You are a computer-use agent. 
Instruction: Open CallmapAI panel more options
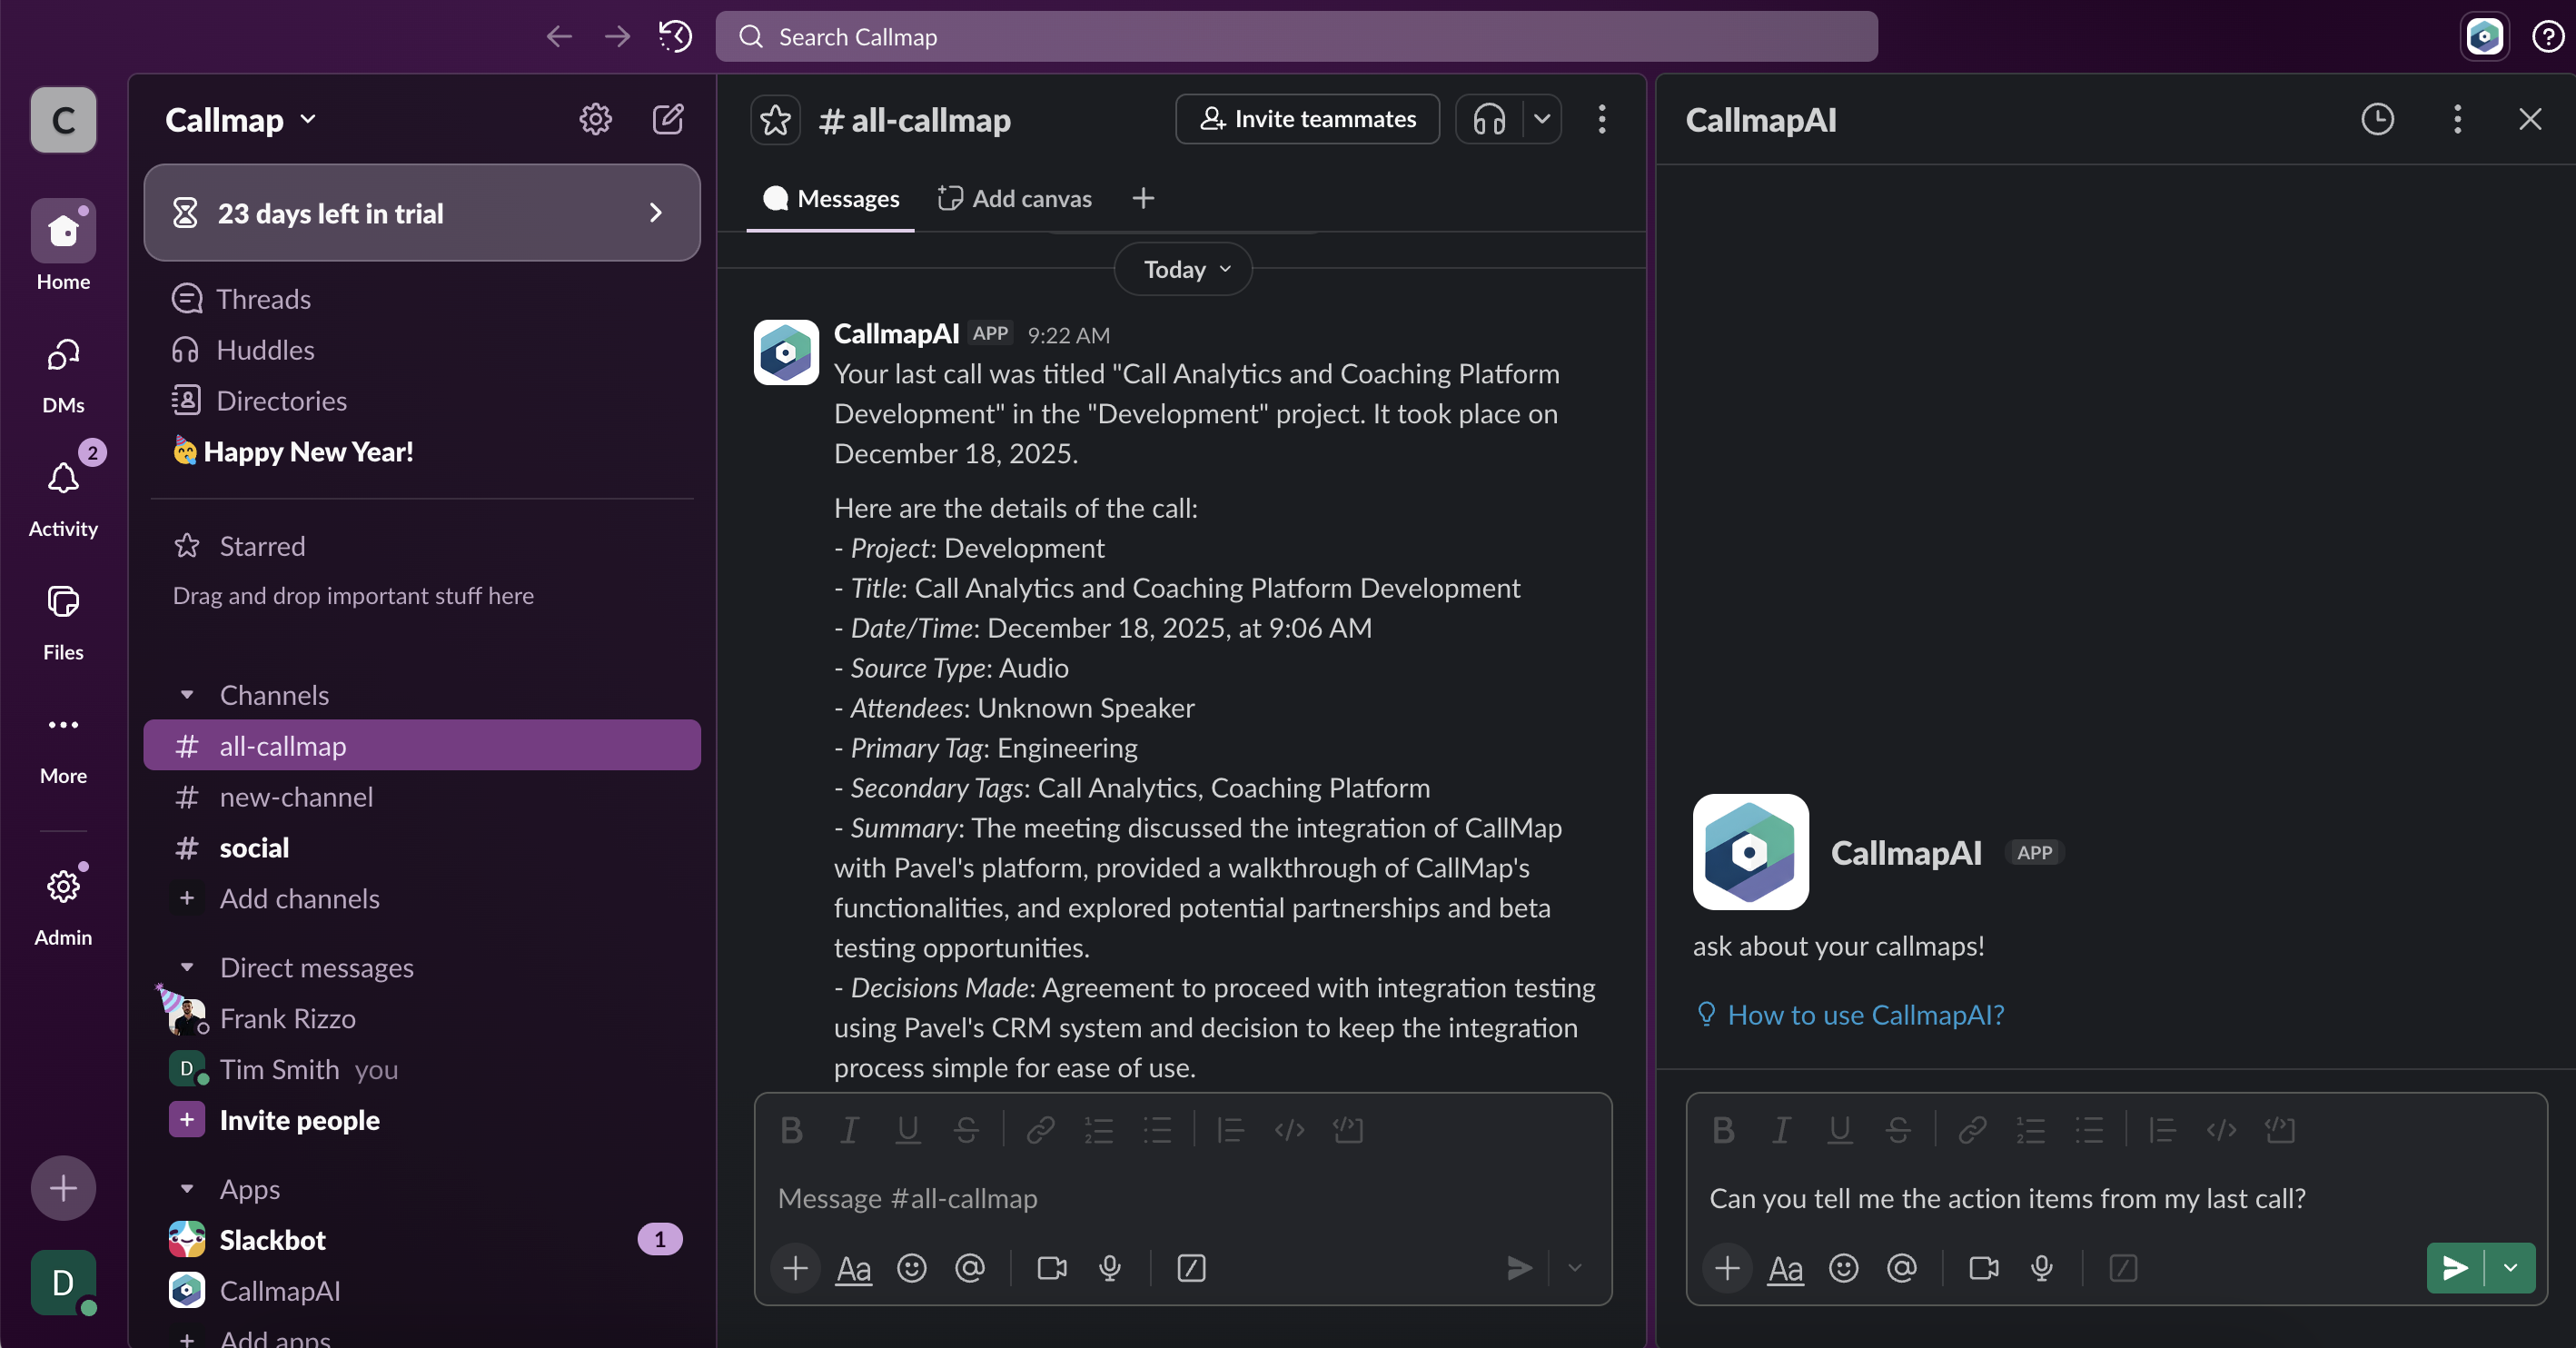[2457, 119]
